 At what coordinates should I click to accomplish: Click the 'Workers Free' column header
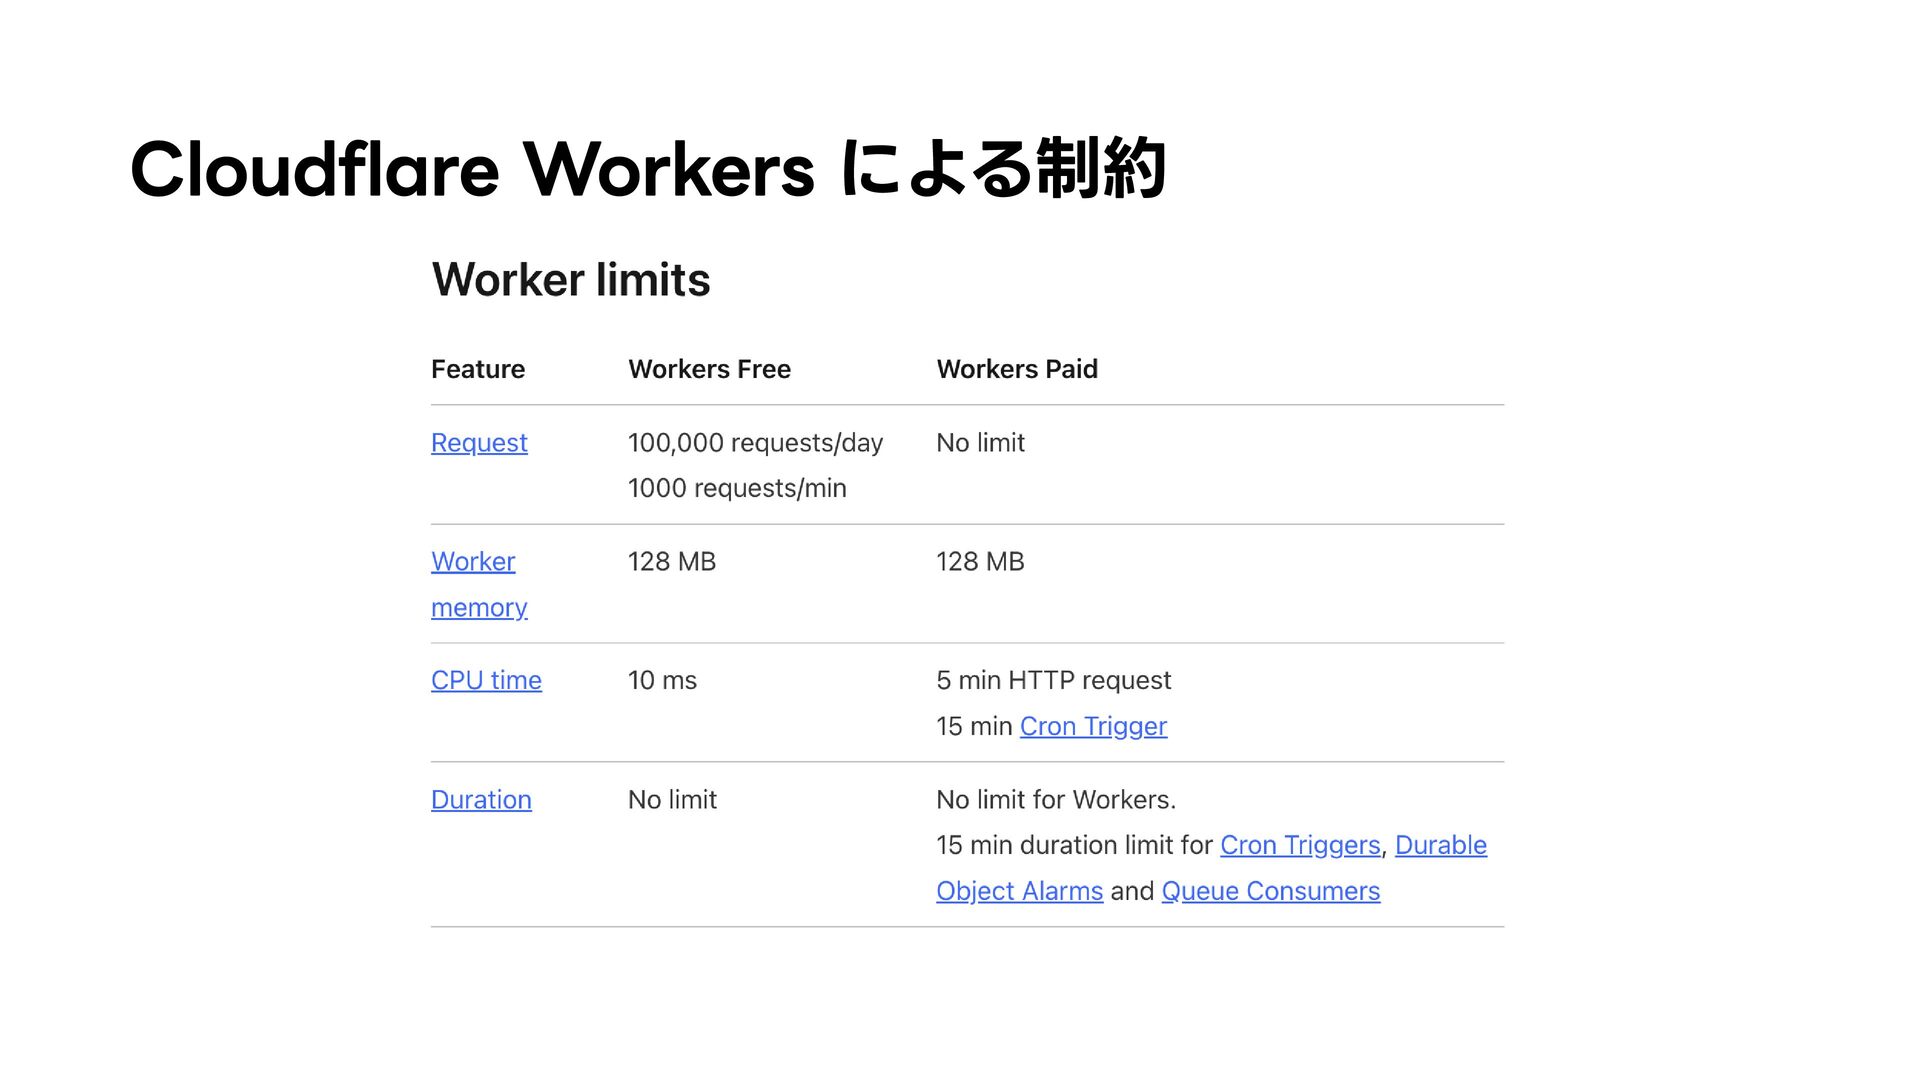tap(709, 369)
